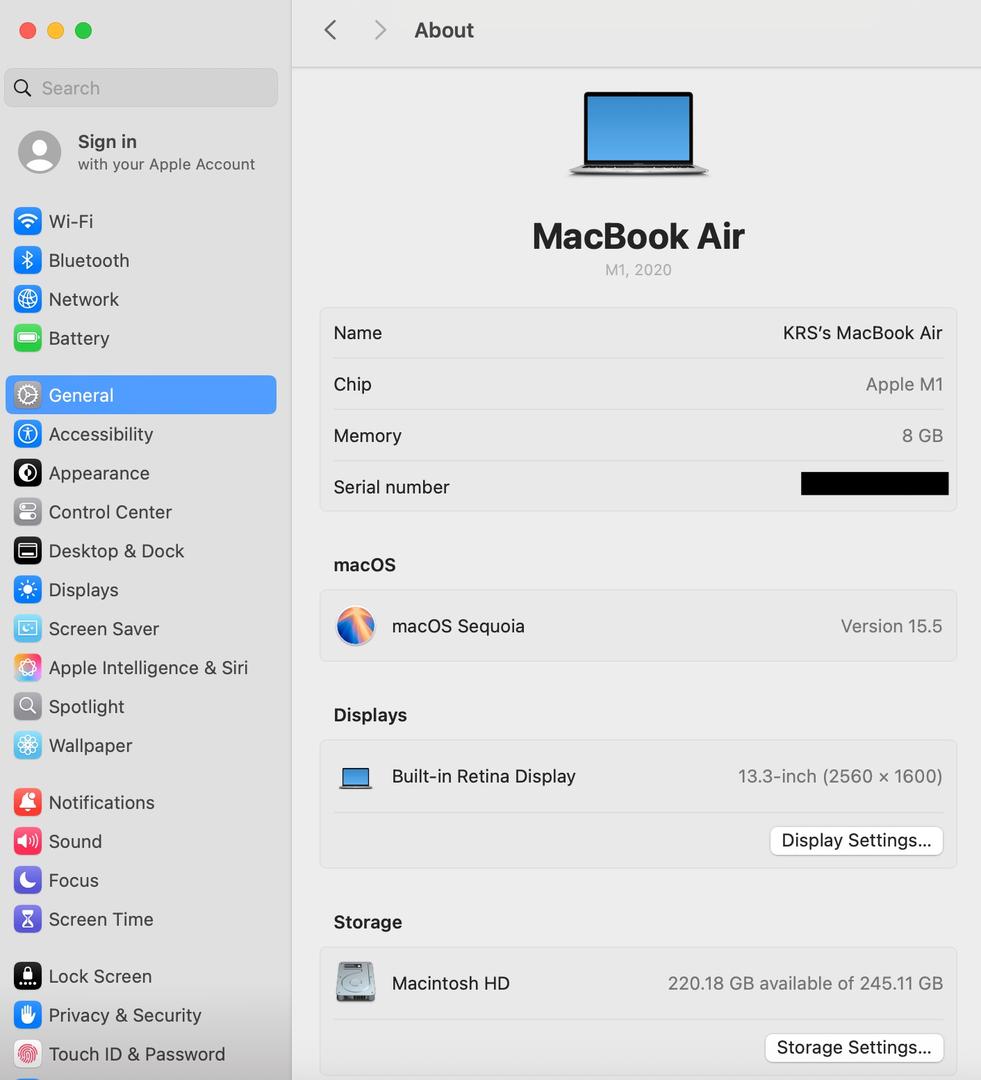Click the Desktop & Dock icon
Image resolution: width=981 pixels, height=1080 pixels.
pyautogui.click(x=28, y=551)
